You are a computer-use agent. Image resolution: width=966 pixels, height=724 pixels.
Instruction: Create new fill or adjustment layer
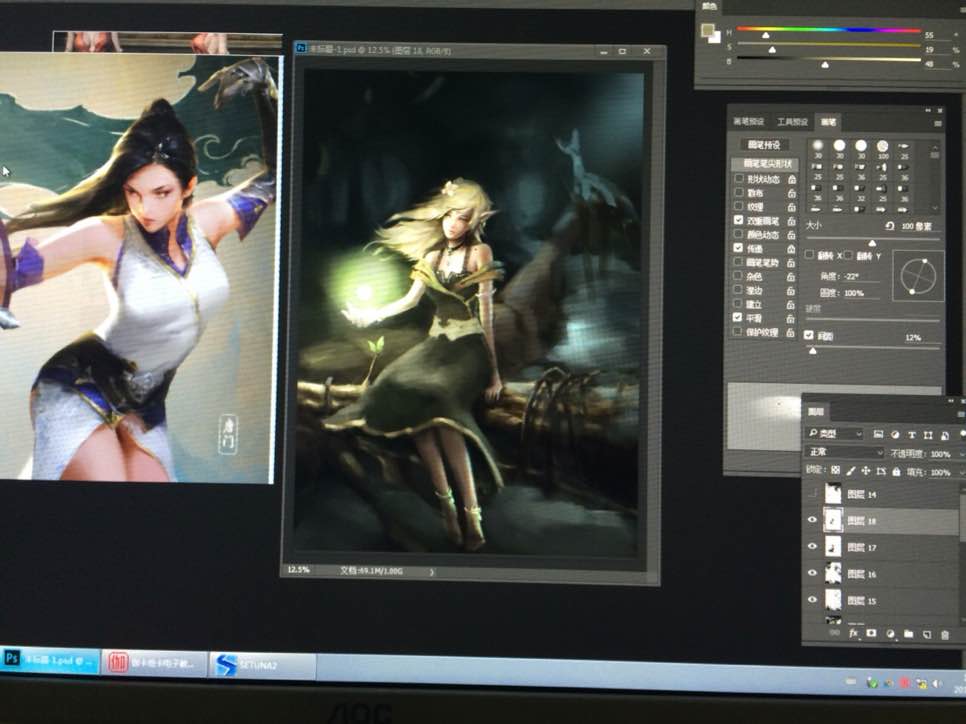point(890,633)
